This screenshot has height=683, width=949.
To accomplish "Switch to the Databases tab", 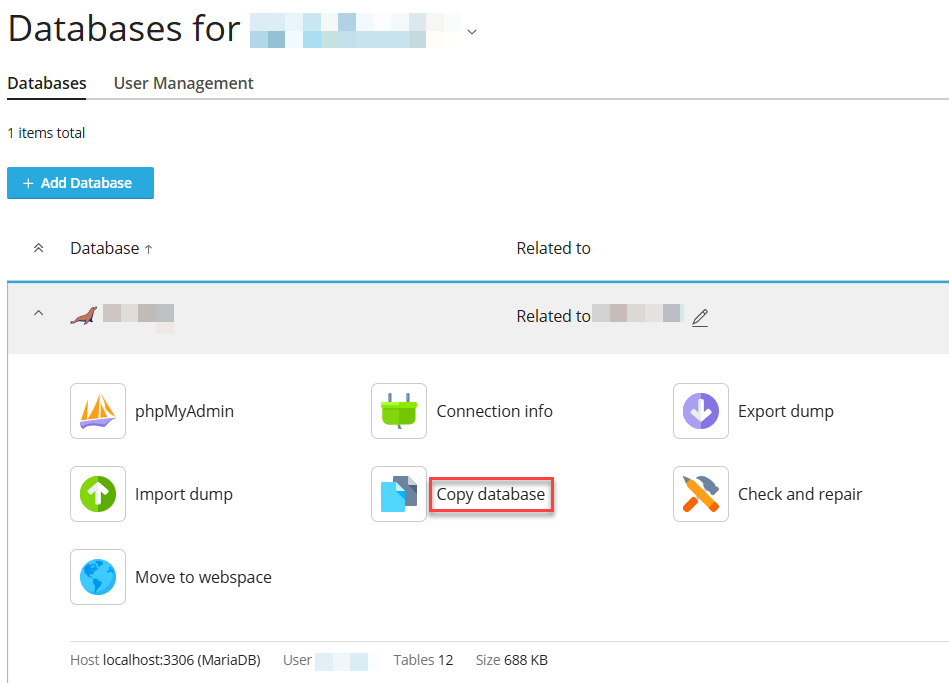I will pos(47,83).
